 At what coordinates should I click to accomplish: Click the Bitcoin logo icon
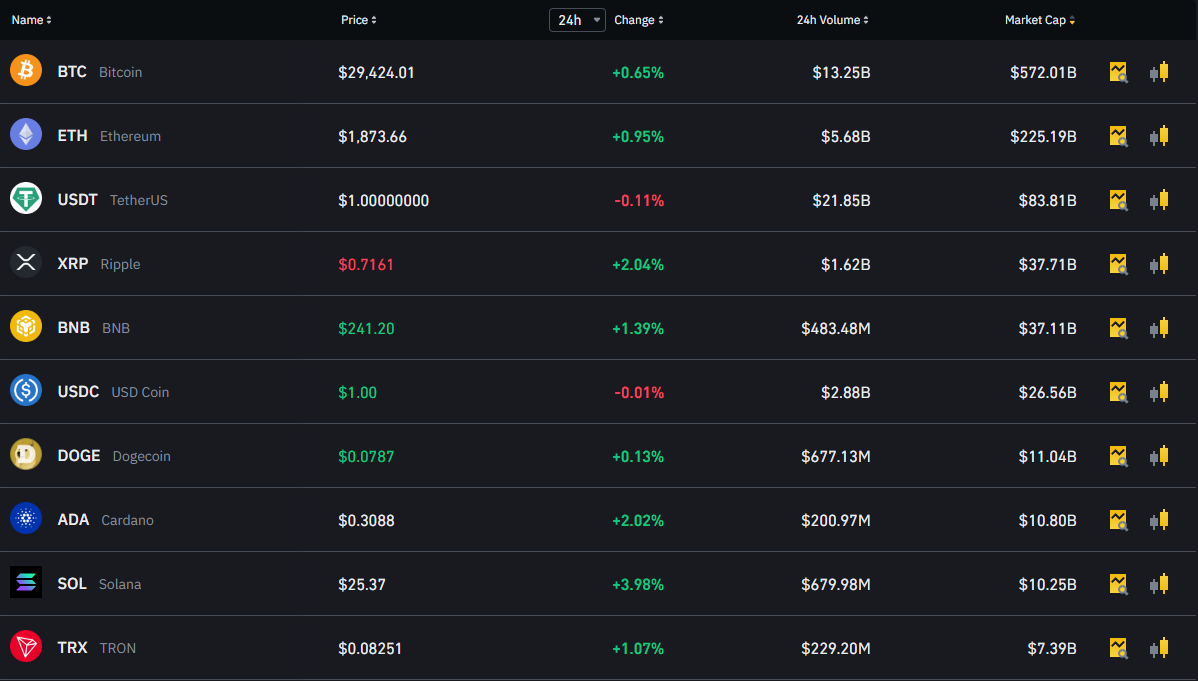(26, 70)
